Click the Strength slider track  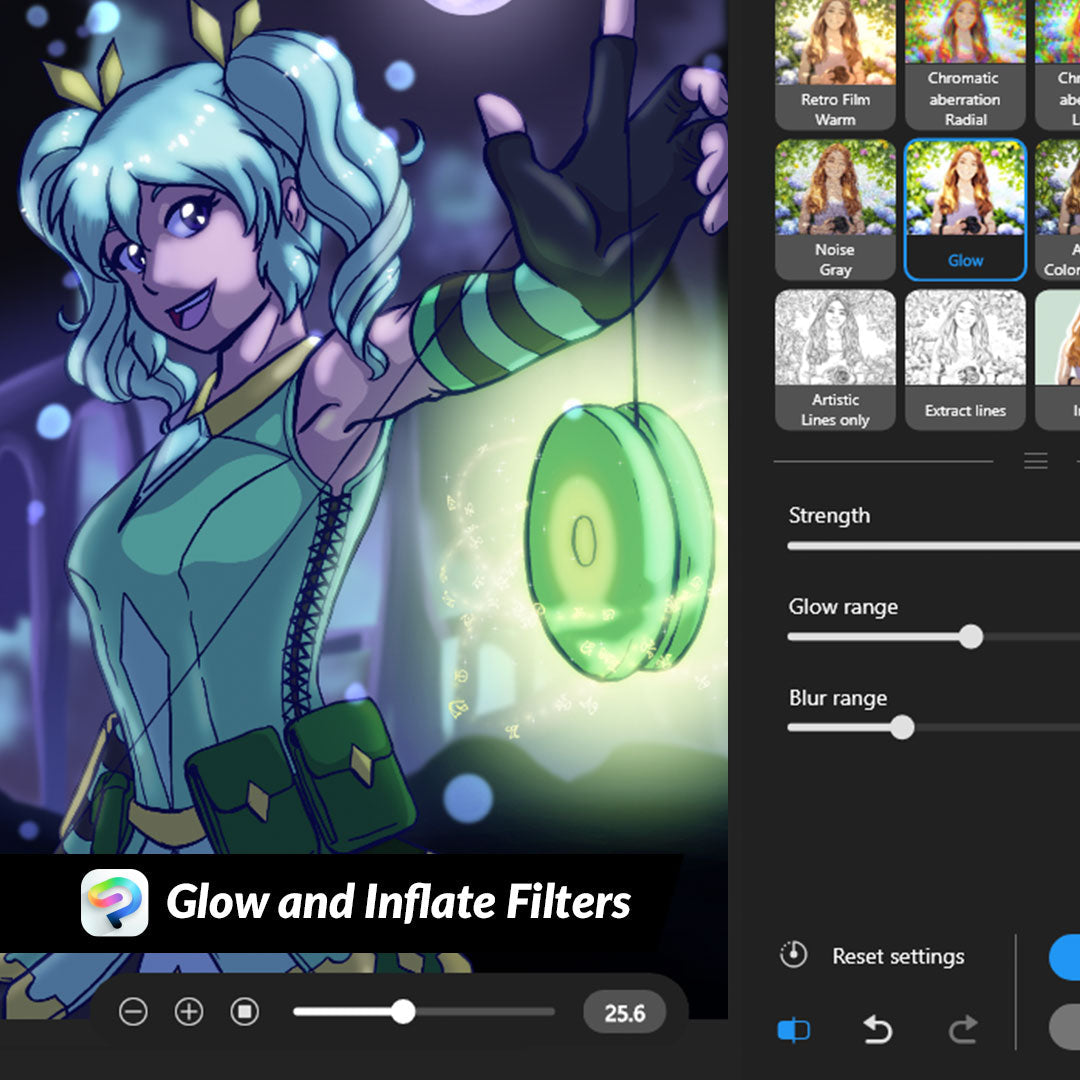(933, 546)
